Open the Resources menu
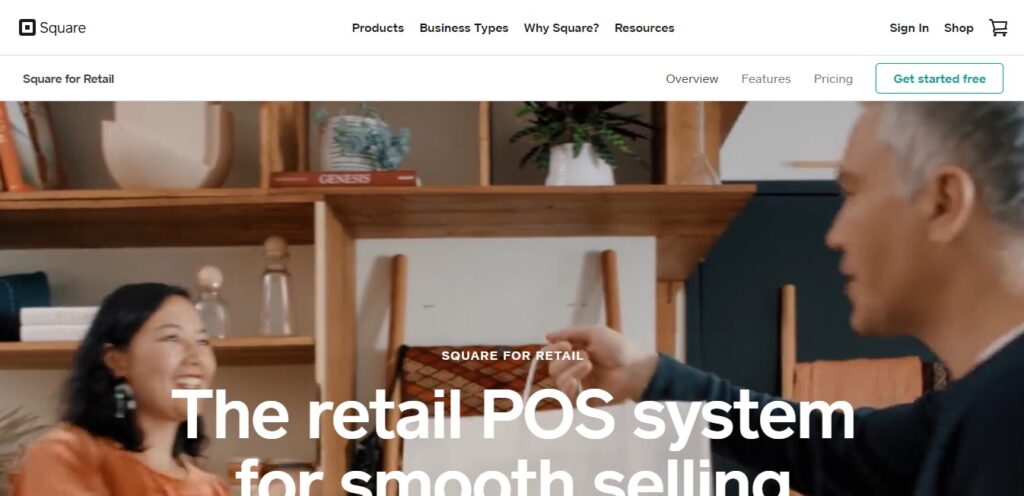Image resolution: width=1024 pixels, height=496 pixels. coord(644,28)
